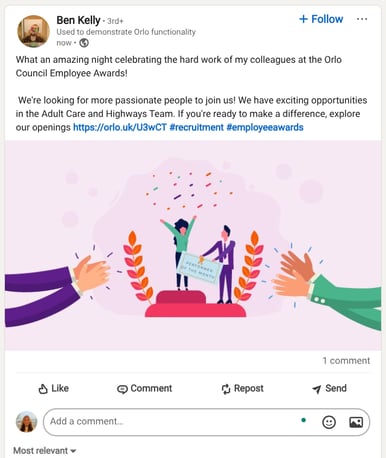This screenshot has height=458, width=386.
Task: Click the #employeeawards hashtag
Action: [265, 127]
